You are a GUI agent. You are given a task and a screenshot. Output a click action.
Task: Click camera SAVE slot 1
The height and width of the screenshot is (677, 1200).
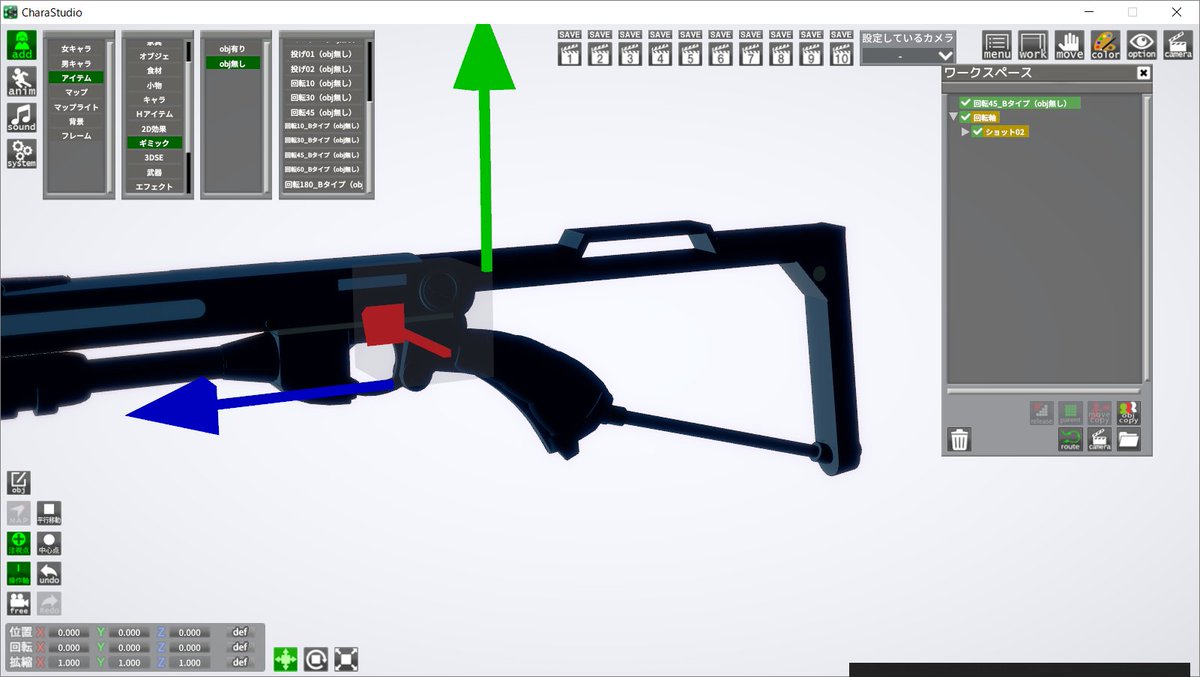[x=569, y=49]
